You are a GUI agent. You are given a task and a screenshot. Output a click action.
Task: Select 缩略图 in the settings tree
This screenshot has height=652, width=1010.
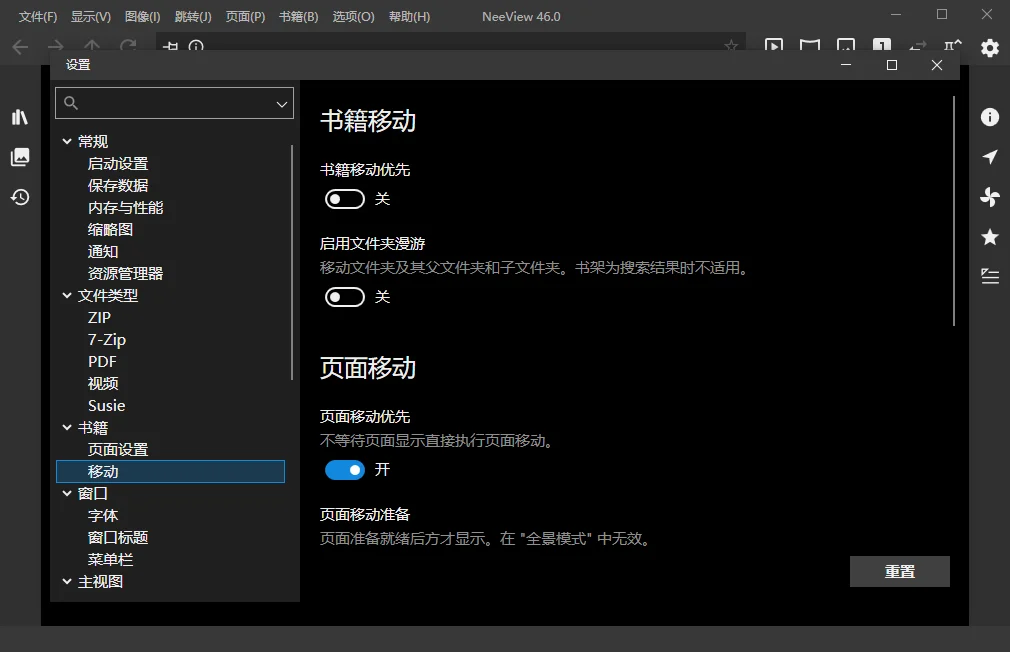click(x=110, y=229)
